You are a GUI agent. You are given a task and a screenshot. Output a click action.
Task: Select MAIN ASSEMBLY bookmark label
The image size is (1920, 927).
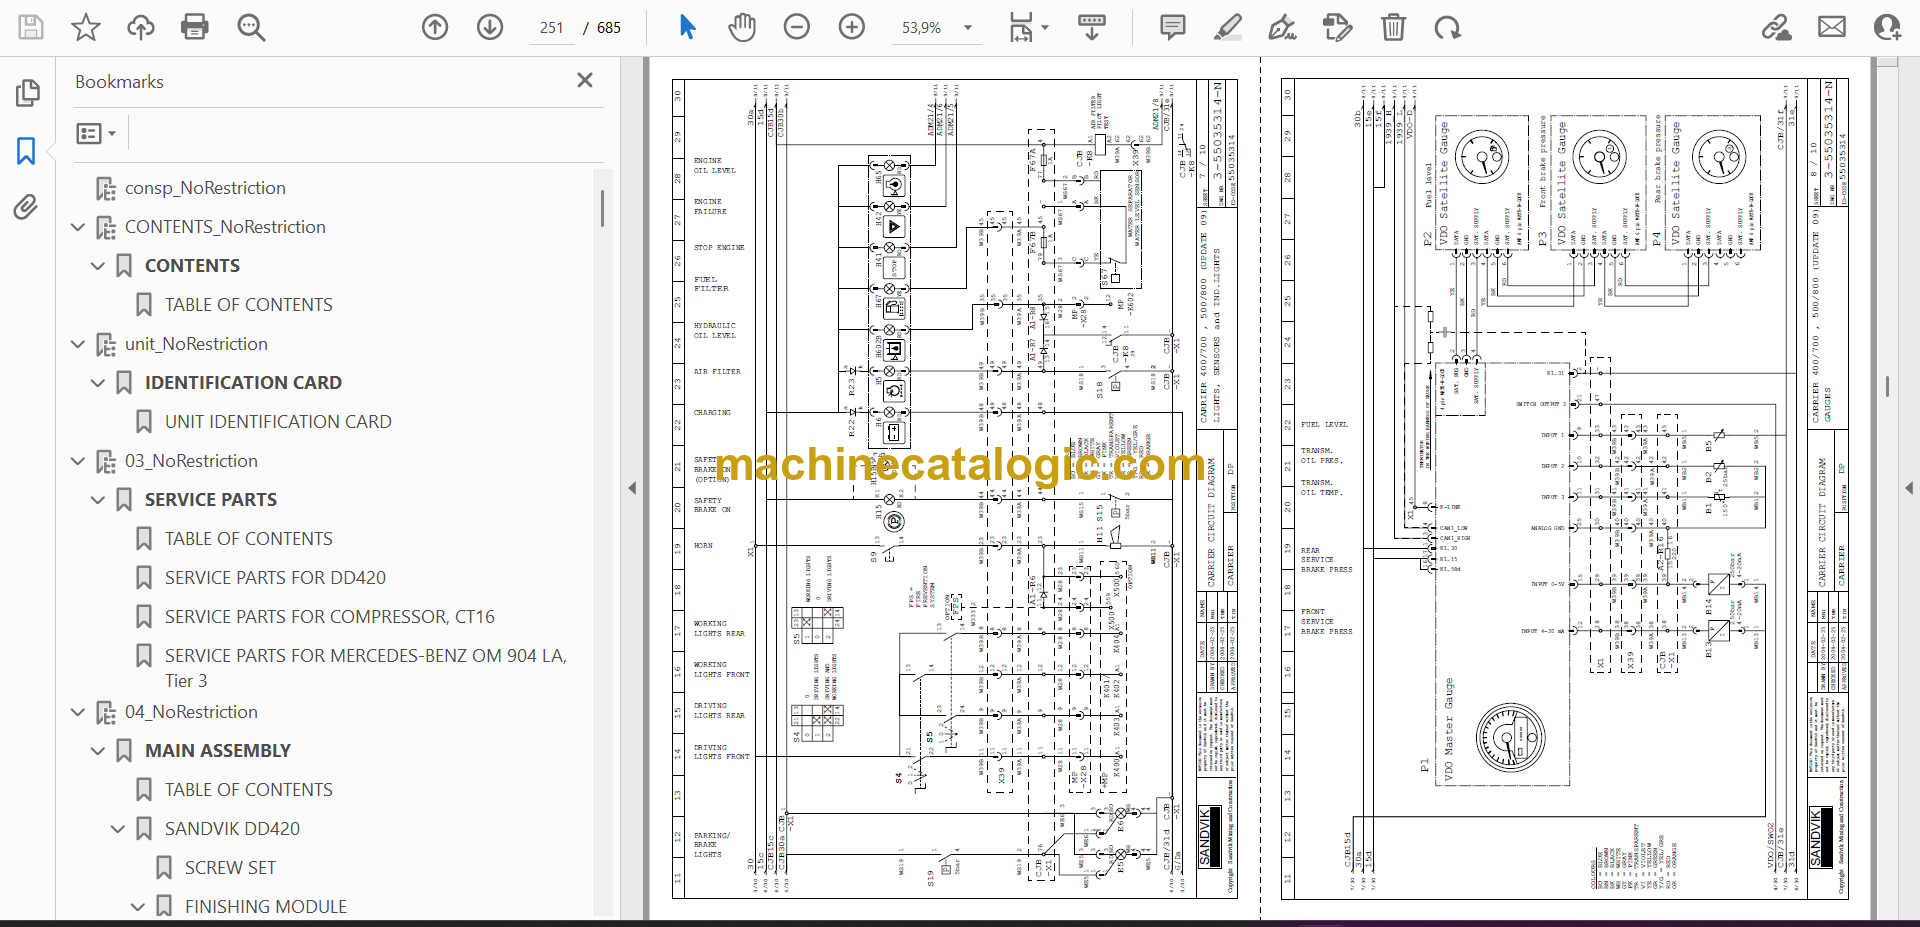click(x=218, y=751)
